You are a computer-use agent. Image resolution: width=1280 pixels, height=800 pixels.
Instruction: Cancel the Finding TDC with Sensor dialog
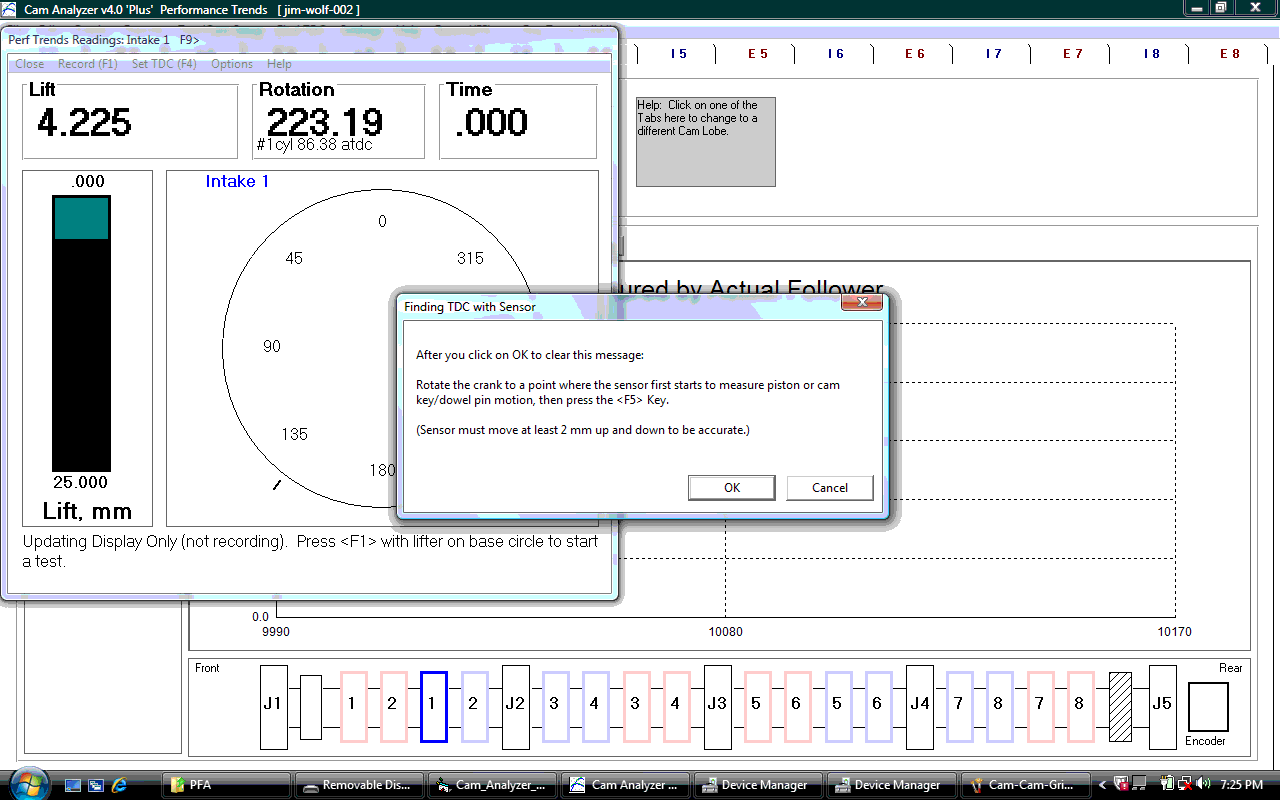(830, 487)
